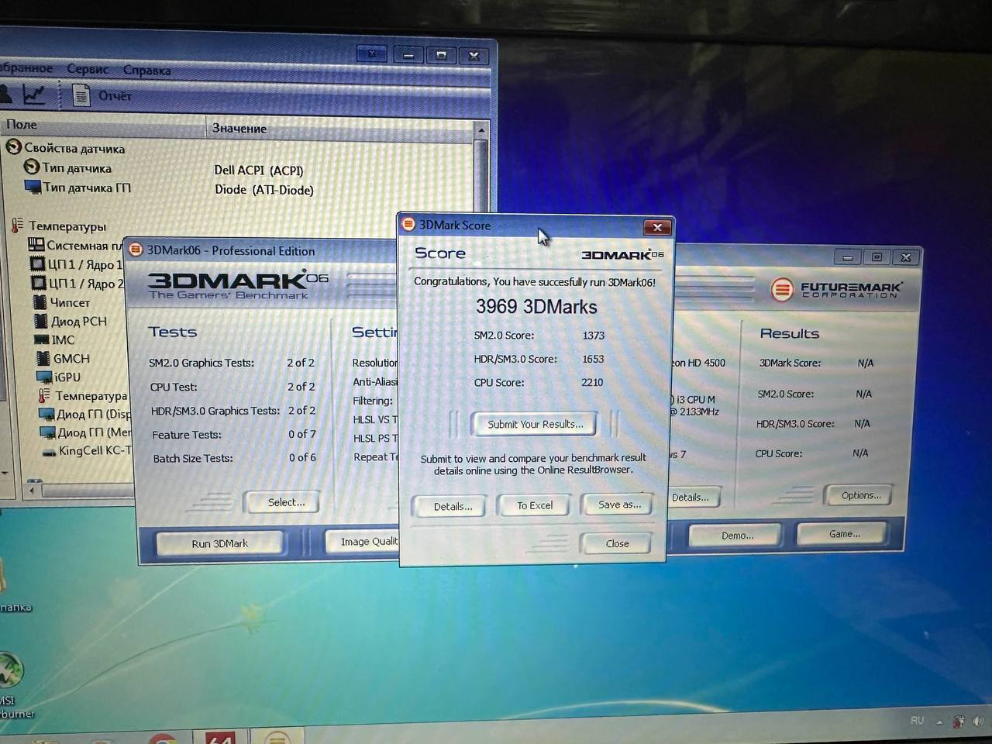Open the RU language indicator
This screenshot has height=744, width=992.
[917, 721]
